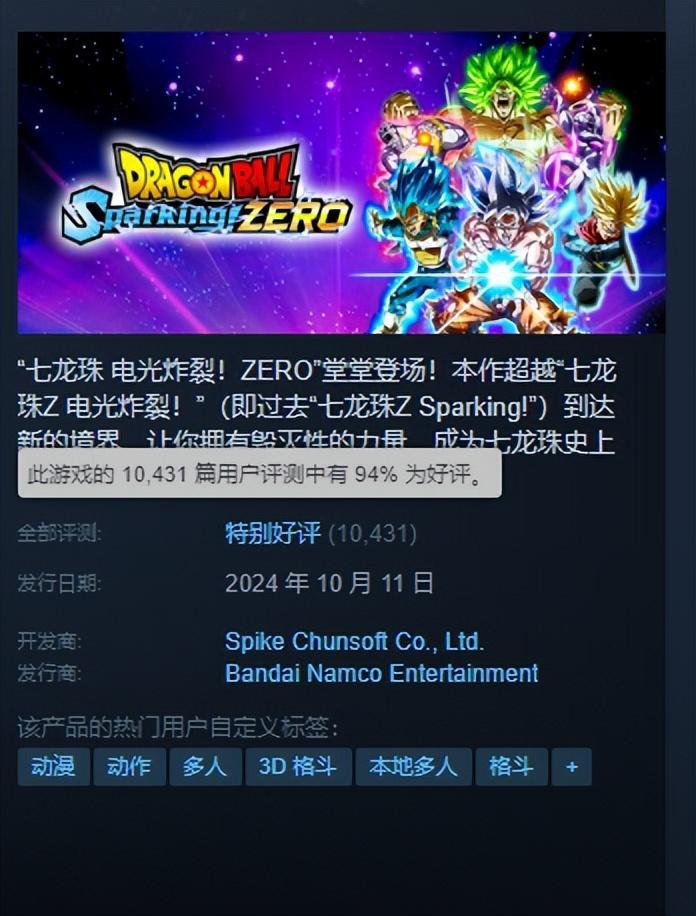Click the 该产品的热门用户自定义标签 heading
696x916 pixels.
click(178, 728)
